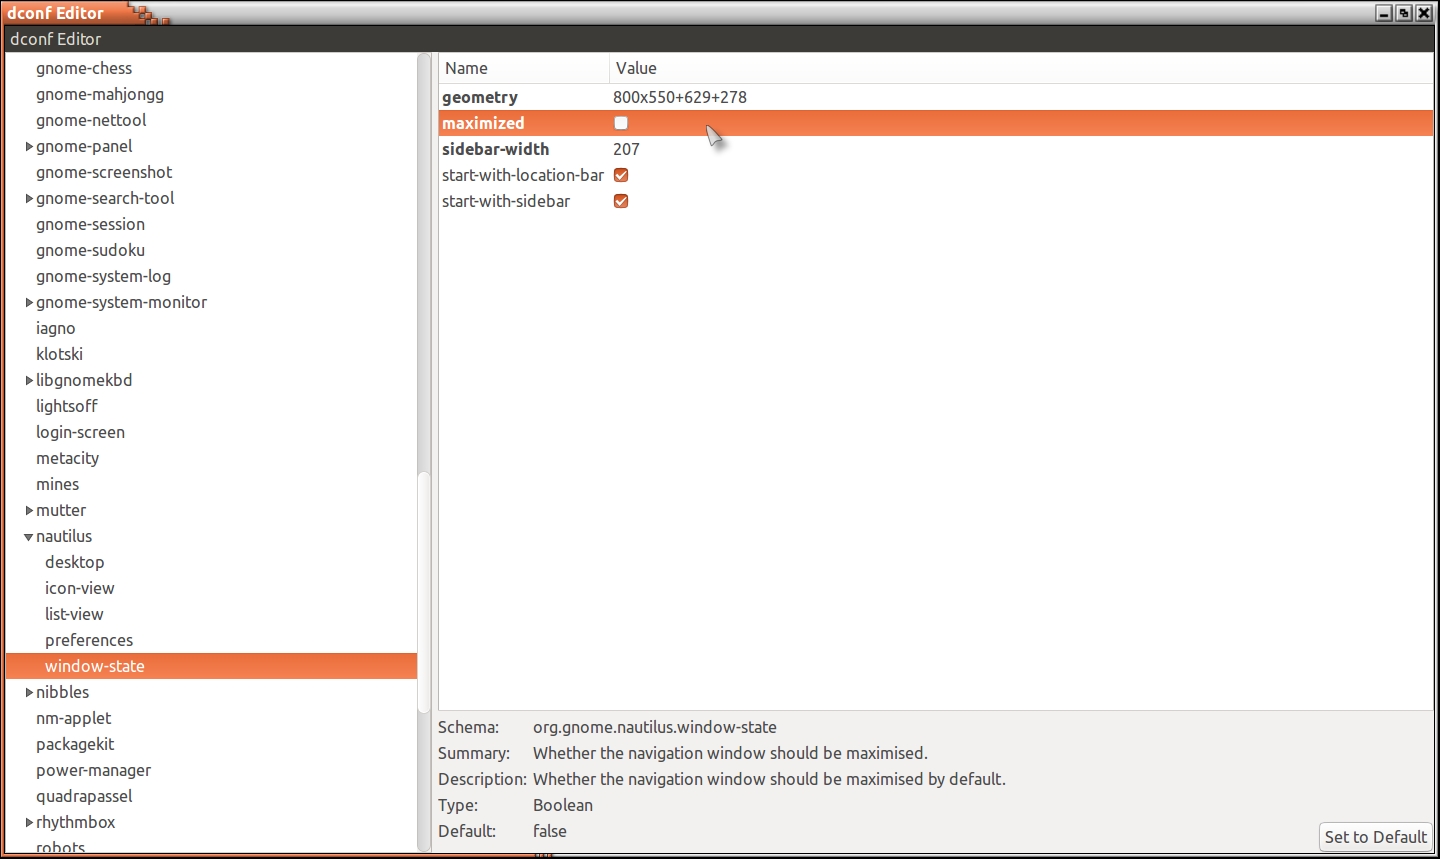
Task: Disable the start-with-sidebar option
Action: coord(621,201)
